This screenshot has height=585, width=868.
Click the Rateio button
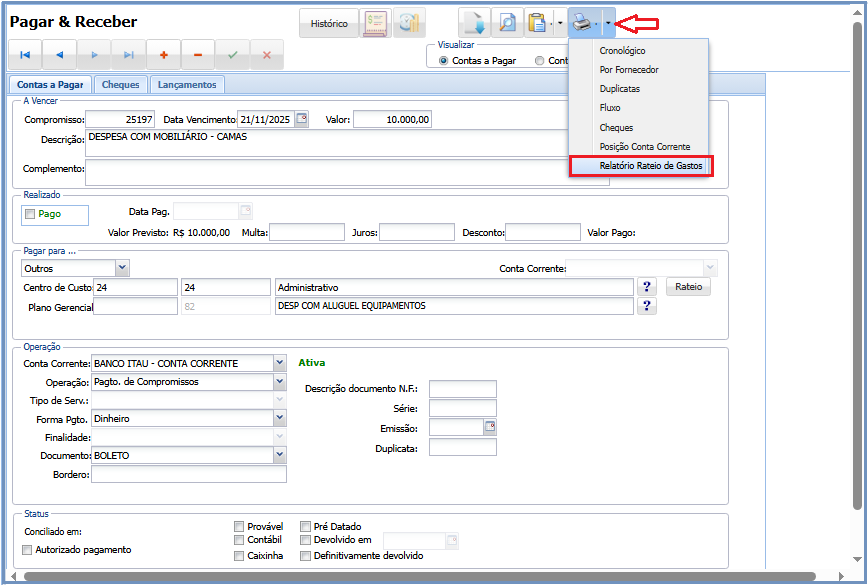click(688, 287)
